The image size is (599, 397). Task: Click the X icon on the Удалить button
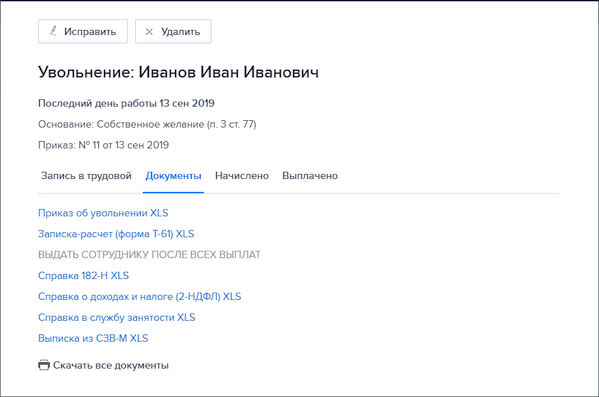(149, 32)
